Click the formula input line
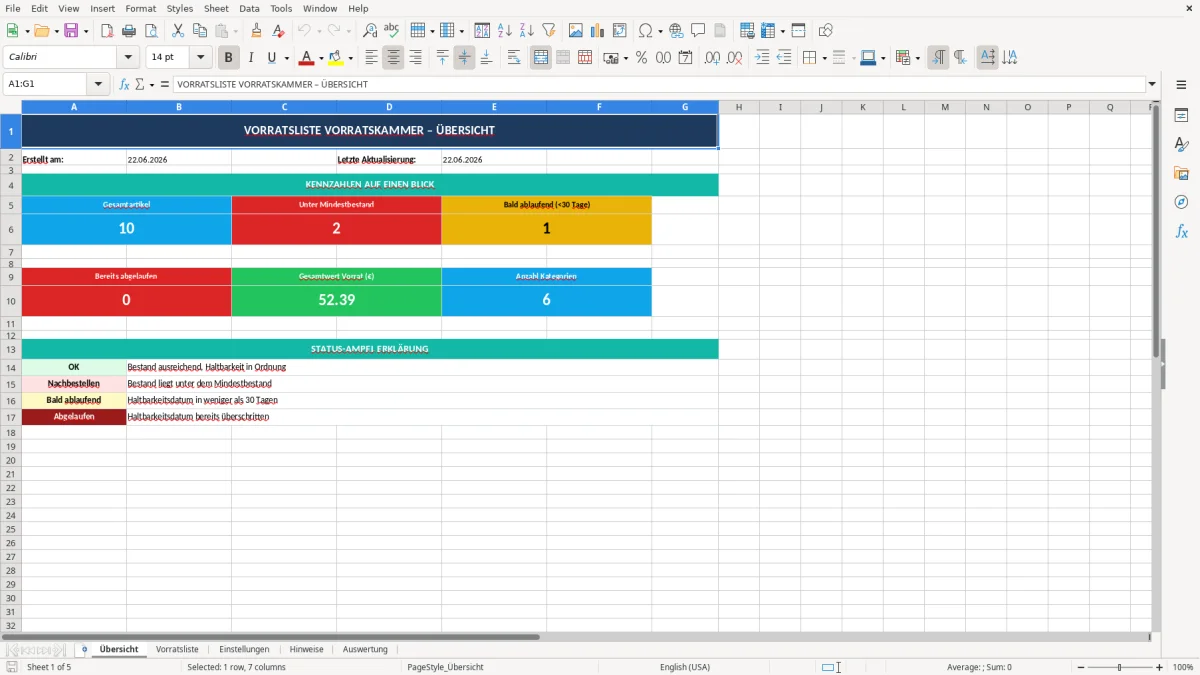 (x=659, y=85)
